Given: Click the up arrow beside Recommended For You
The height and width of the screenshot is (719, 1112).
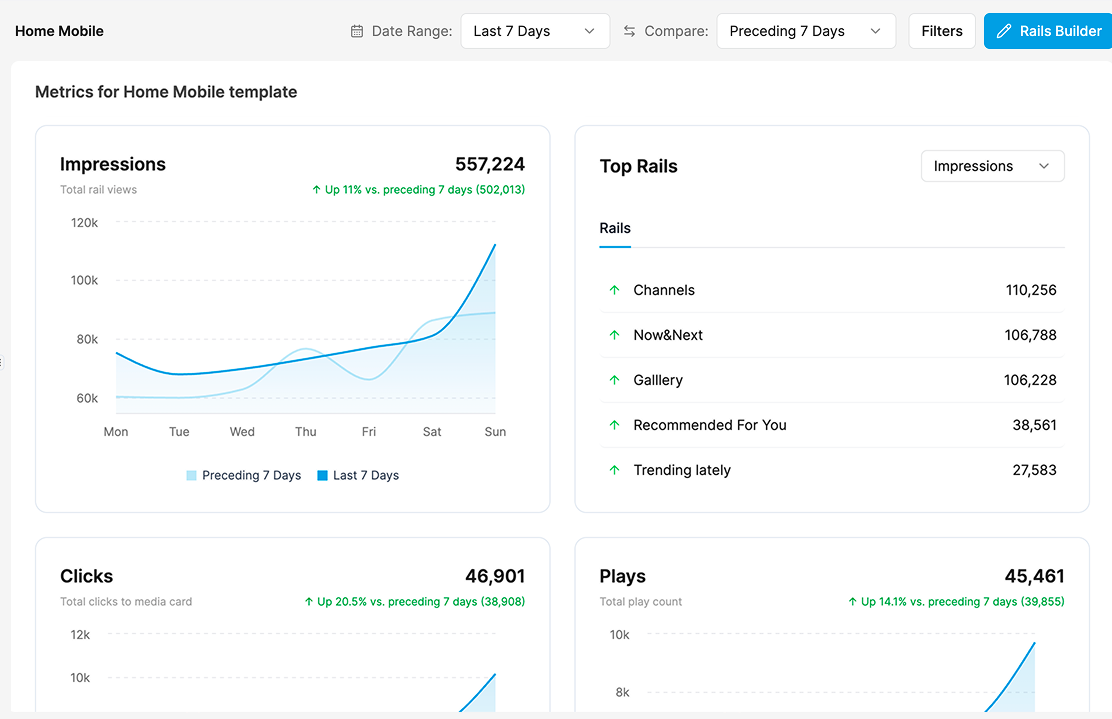Looking at the screenshot, I should [x=614, y=425].
